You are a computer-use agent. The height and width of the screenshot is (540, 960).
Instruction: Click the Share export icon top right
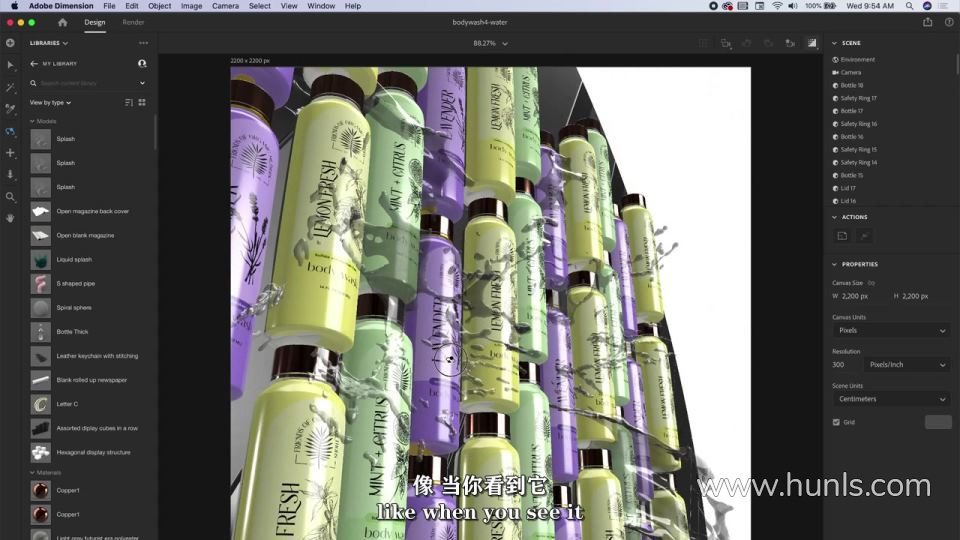pos(928,22)
